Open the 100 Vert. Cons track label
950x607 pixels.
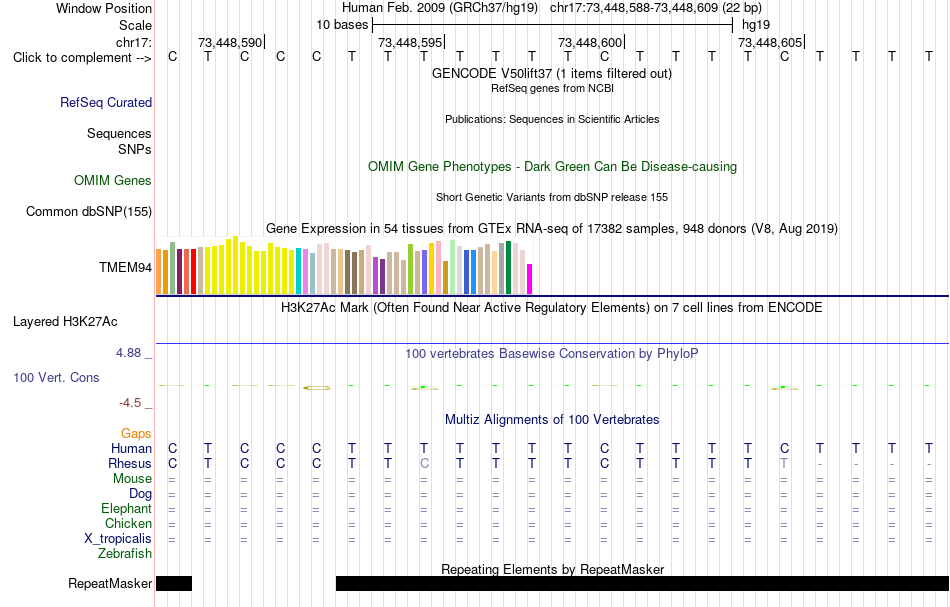pos(56,377)
